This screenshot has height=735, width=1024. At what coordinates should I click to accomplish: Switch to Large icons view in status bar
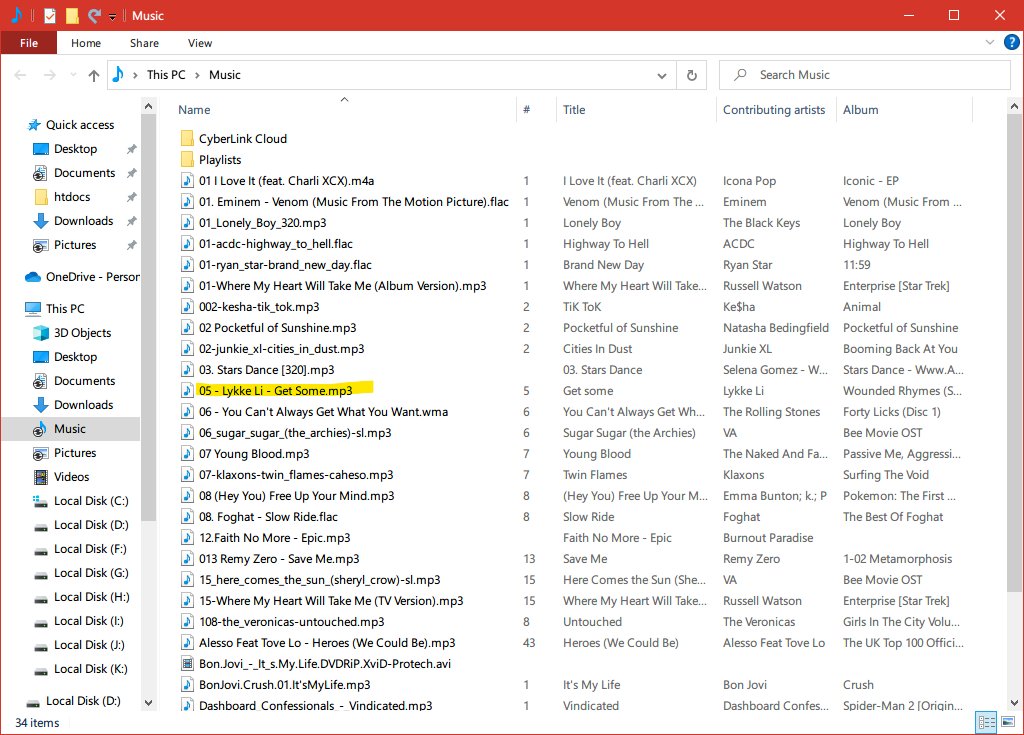click(1008, 723)
